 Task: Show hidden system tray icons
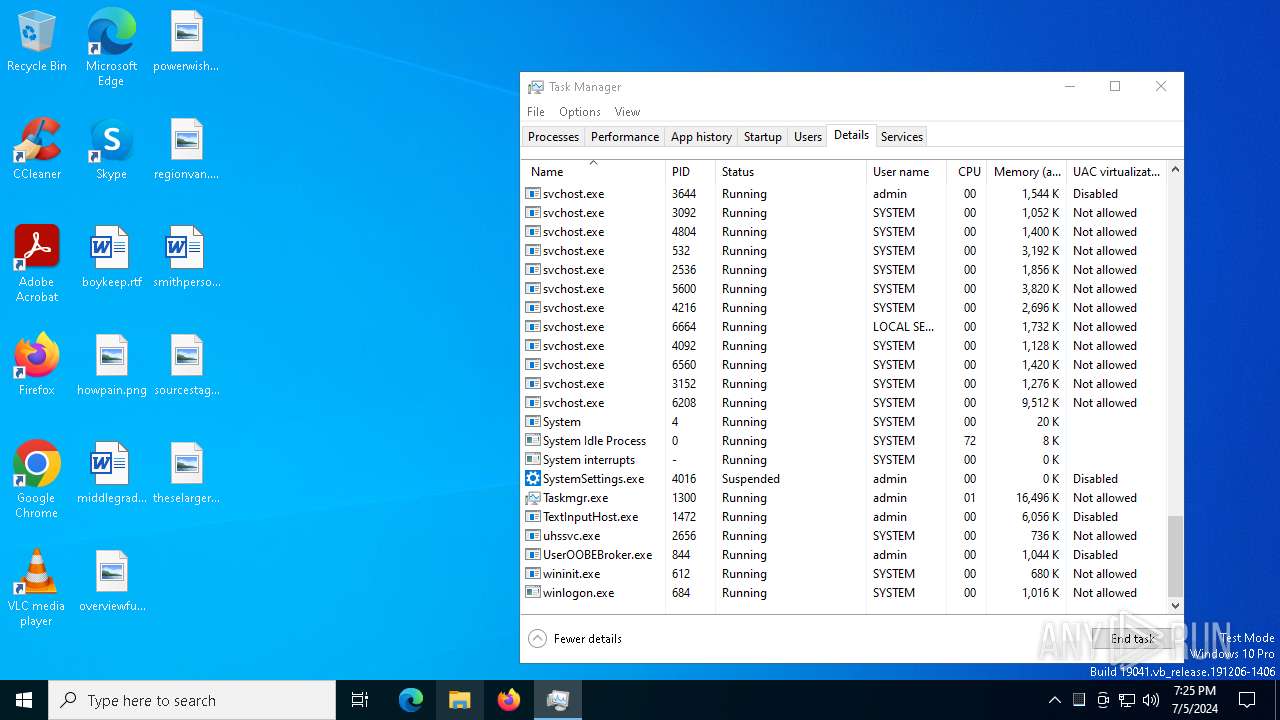pos(1054,700)
